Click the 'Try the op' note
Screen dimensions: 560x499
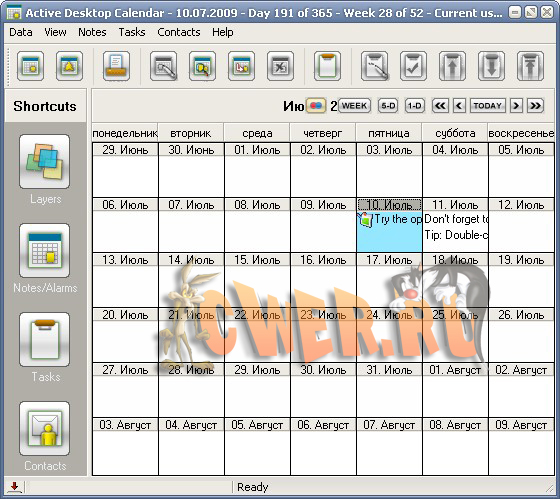click(398, 219)
